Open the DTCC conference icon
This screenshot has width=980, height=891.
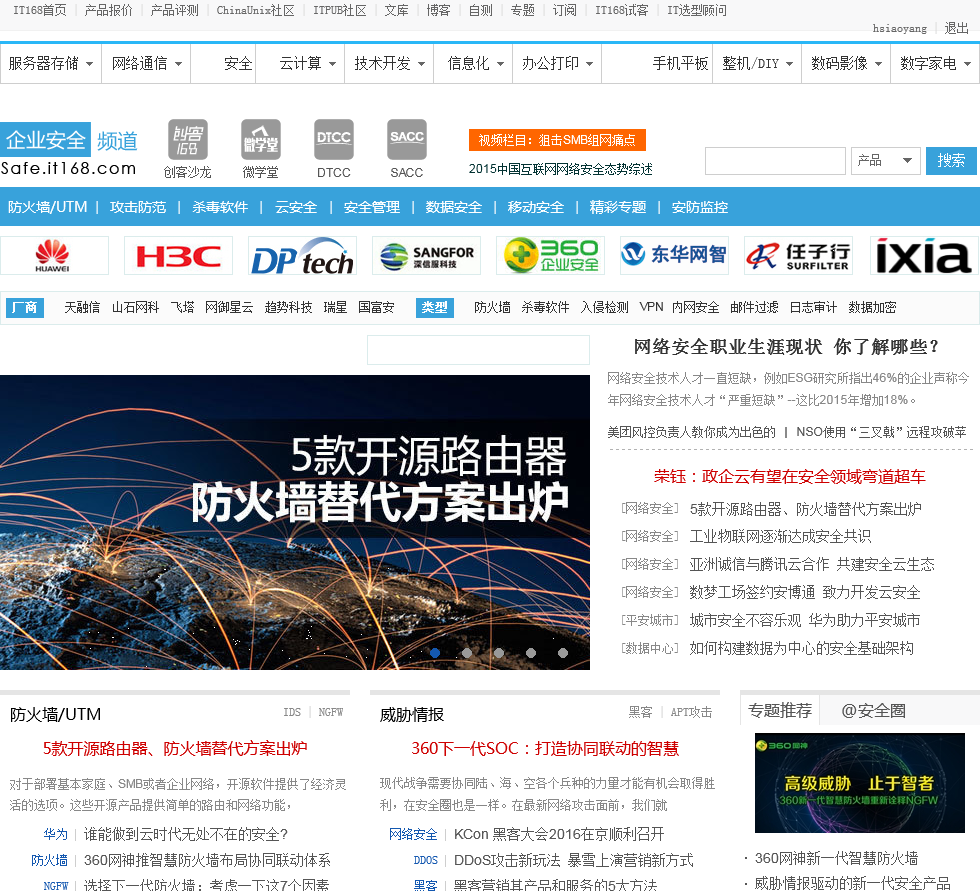coord(334,149)
